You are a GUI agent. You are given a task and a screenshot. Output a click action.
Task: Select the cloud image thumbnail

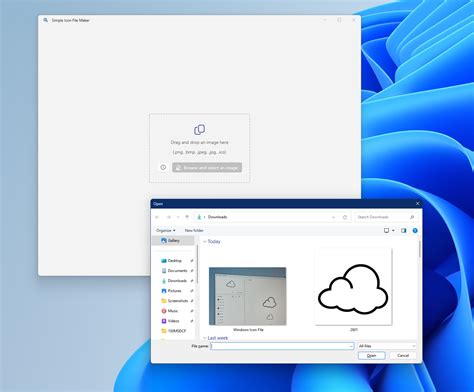[353, 287]
